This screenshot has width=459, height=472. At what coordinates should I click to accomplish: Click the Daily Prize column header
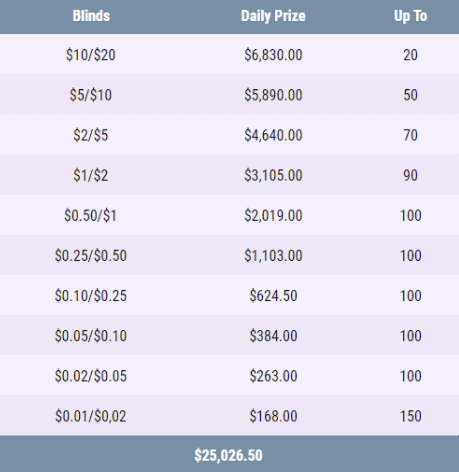(x=273, y=16)
